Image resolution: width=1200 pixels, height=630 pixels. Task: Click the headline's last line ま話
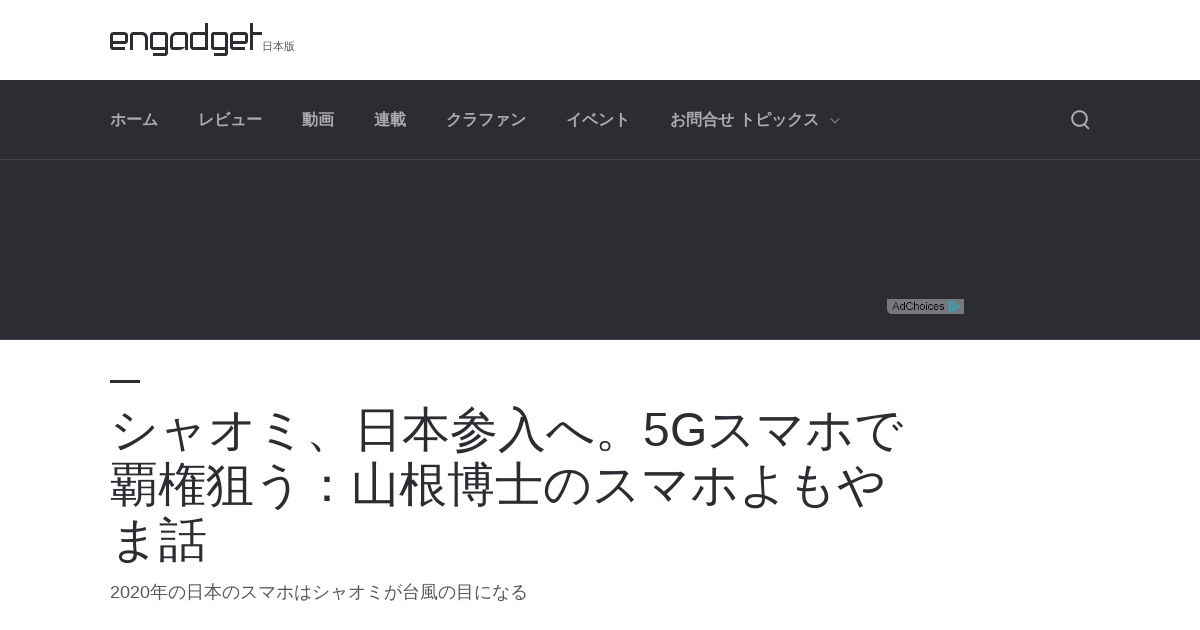[x=159, y=541]
